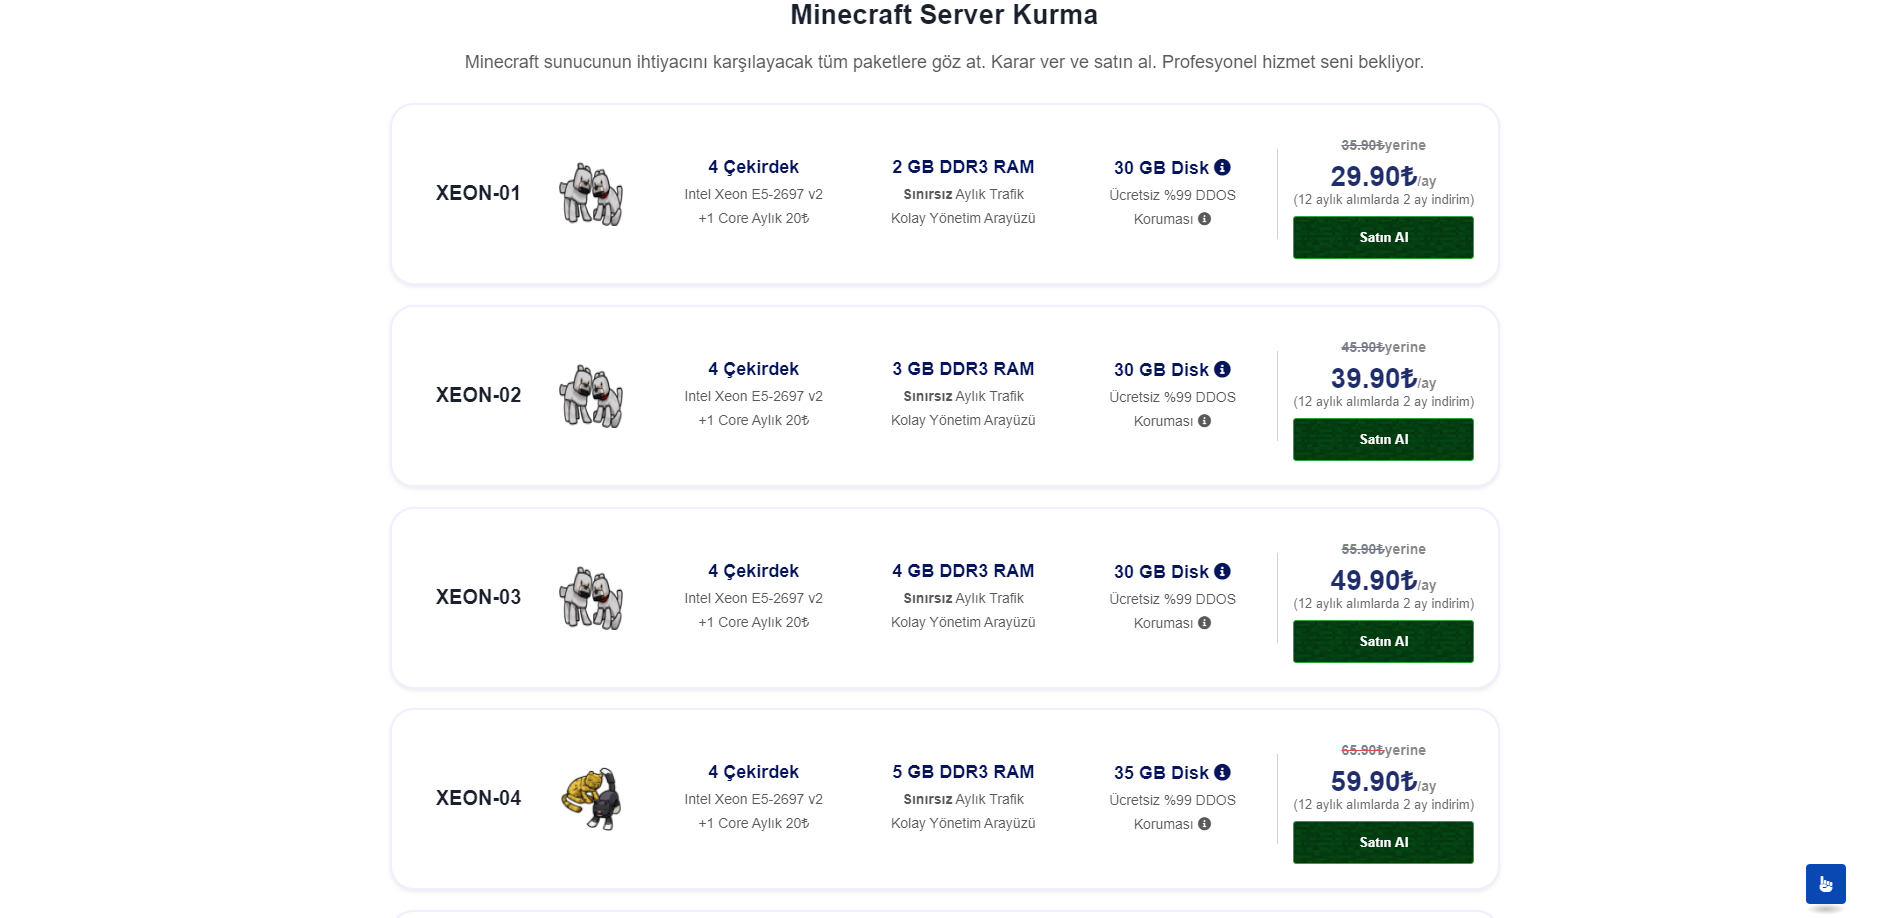Click the blue floating hand icon button
Image resolution: width=1892 pixels, height=918 pixels.
(1825, 884)
